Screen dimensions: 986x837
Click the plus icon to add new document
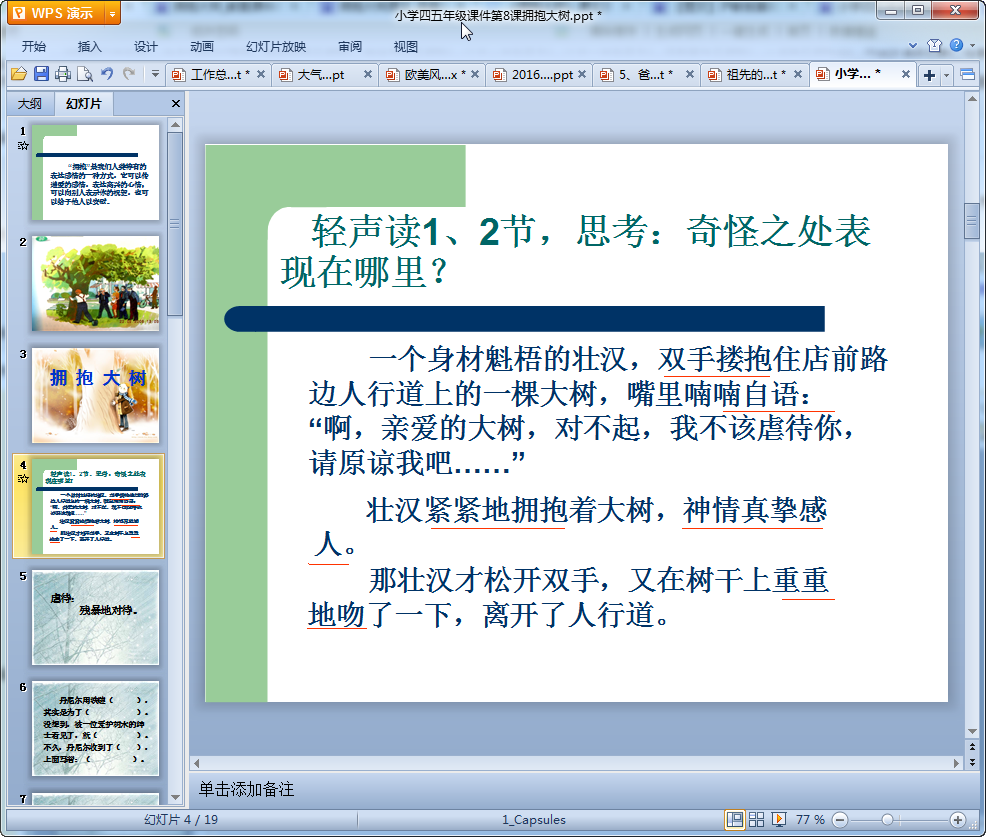[x=929, y=75]
